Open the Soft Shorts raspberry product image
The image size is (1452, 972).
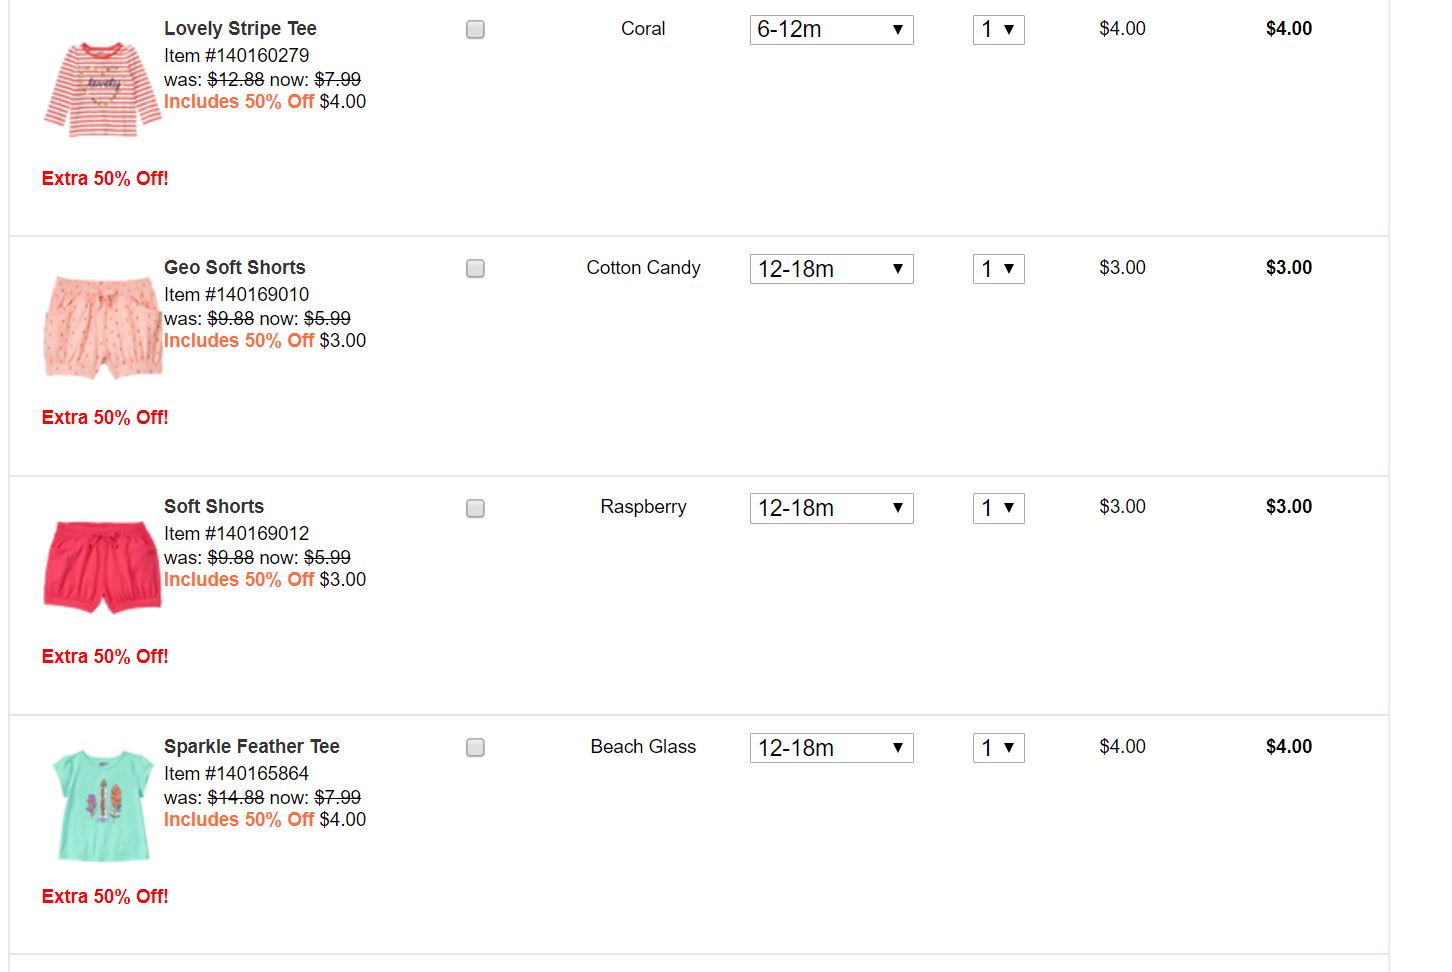point(102,566)
